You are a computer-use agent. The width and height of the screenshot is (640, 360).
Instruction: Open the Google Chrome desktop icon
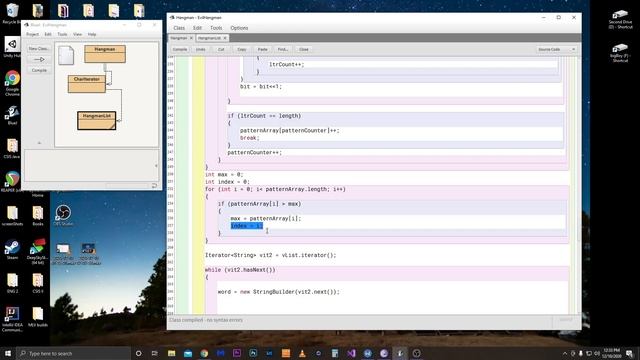(x=12, y=84)
